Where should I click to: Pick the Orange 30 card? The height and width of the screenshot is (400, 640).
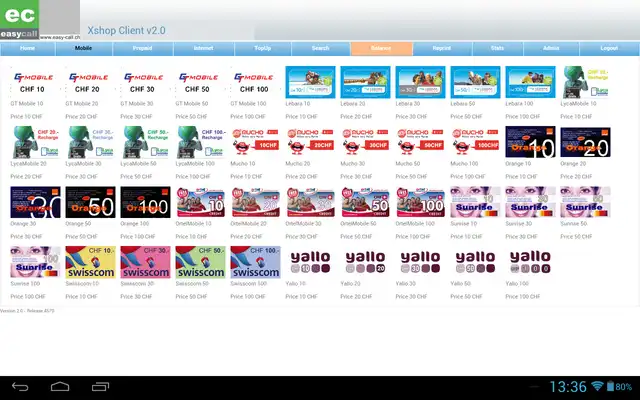35,202
